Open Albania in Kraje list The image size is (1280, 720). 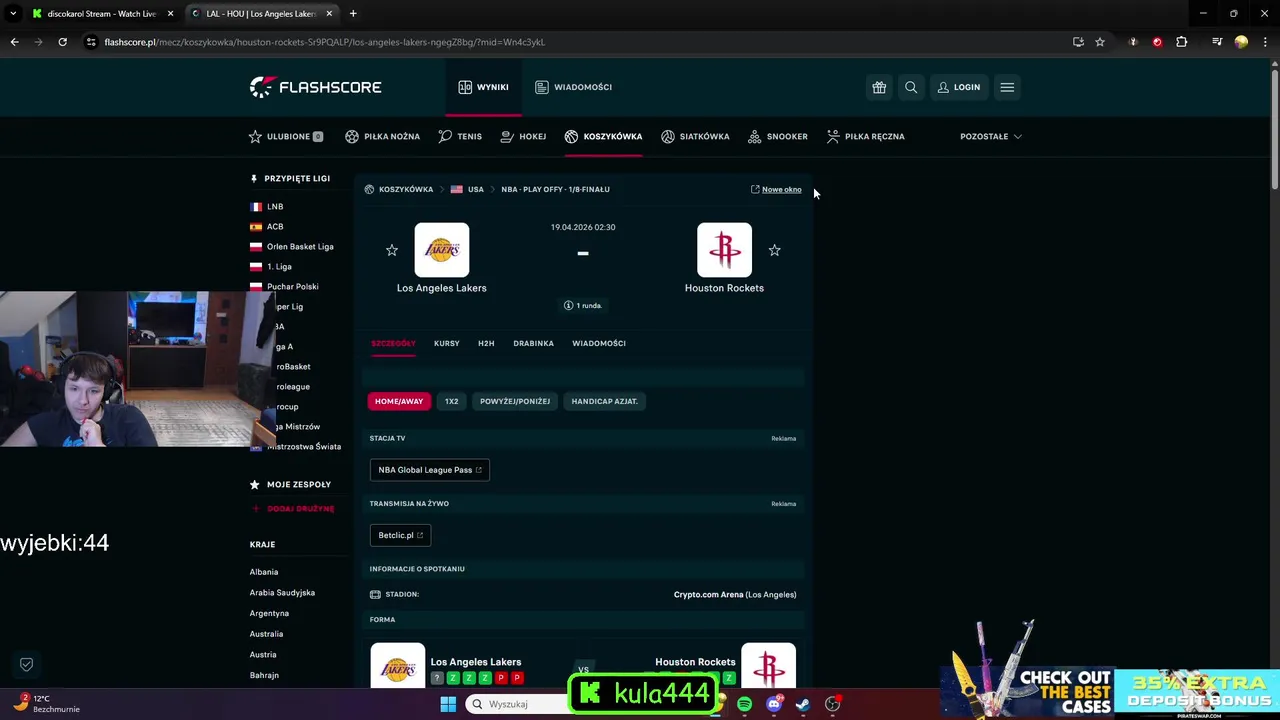click(264, 572)
